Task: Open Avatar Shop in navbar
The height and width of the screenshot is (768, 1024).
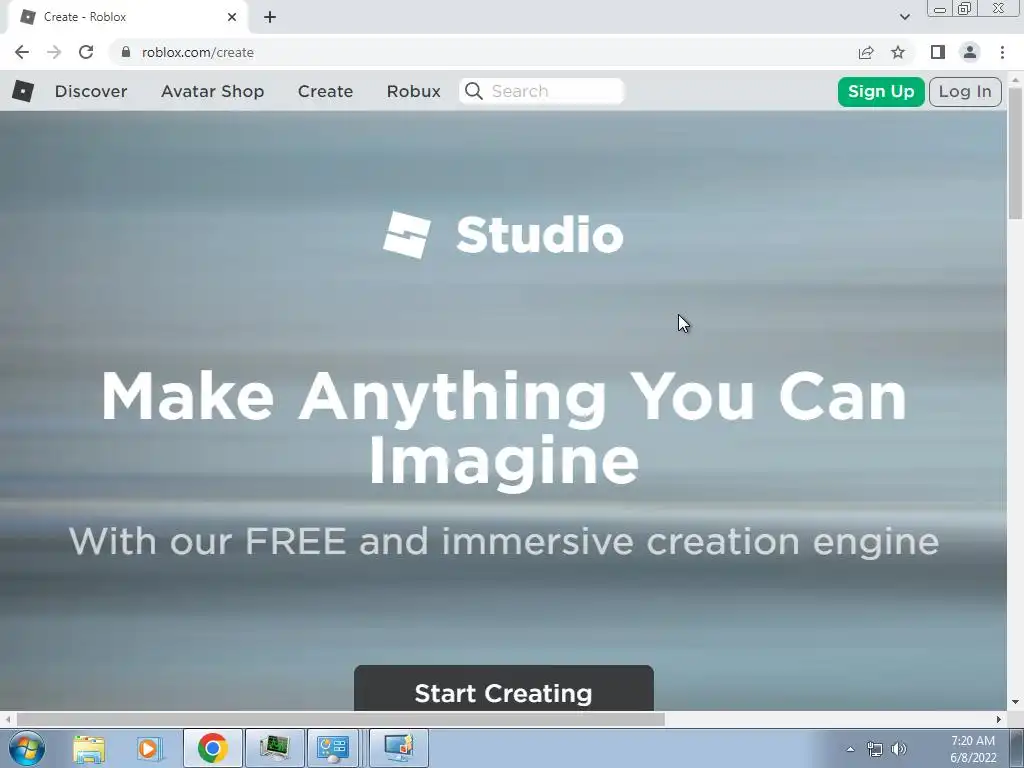Action: pyautogui.click(x=212, y=91)
